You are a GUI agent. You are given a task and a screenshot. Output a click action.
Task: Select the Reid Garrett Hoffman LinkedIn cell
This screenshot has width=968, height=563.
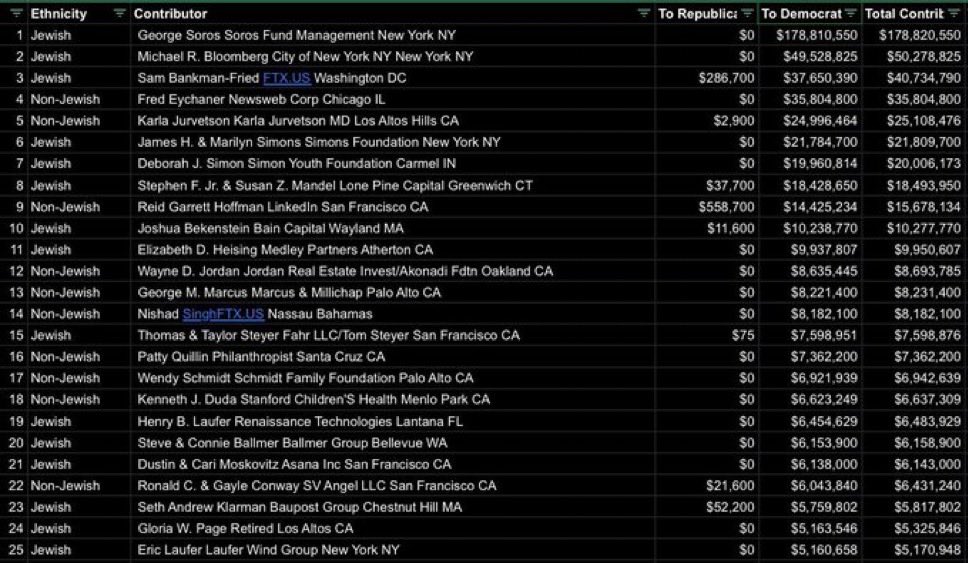click(392, 207)
